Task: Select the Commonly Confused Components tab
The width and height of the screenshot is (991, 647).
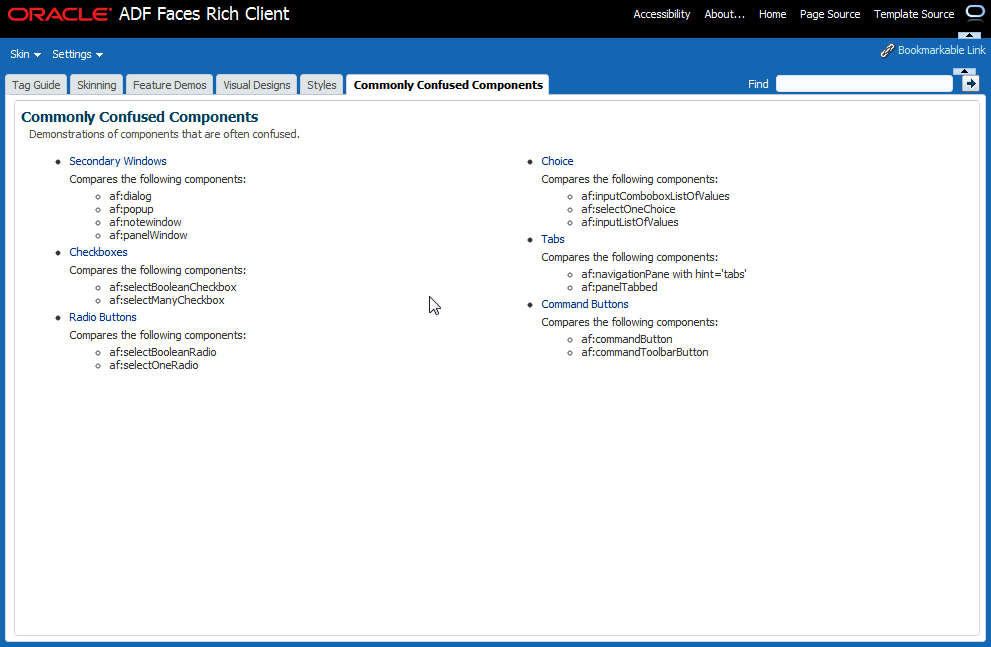Action: click(448, 85)
